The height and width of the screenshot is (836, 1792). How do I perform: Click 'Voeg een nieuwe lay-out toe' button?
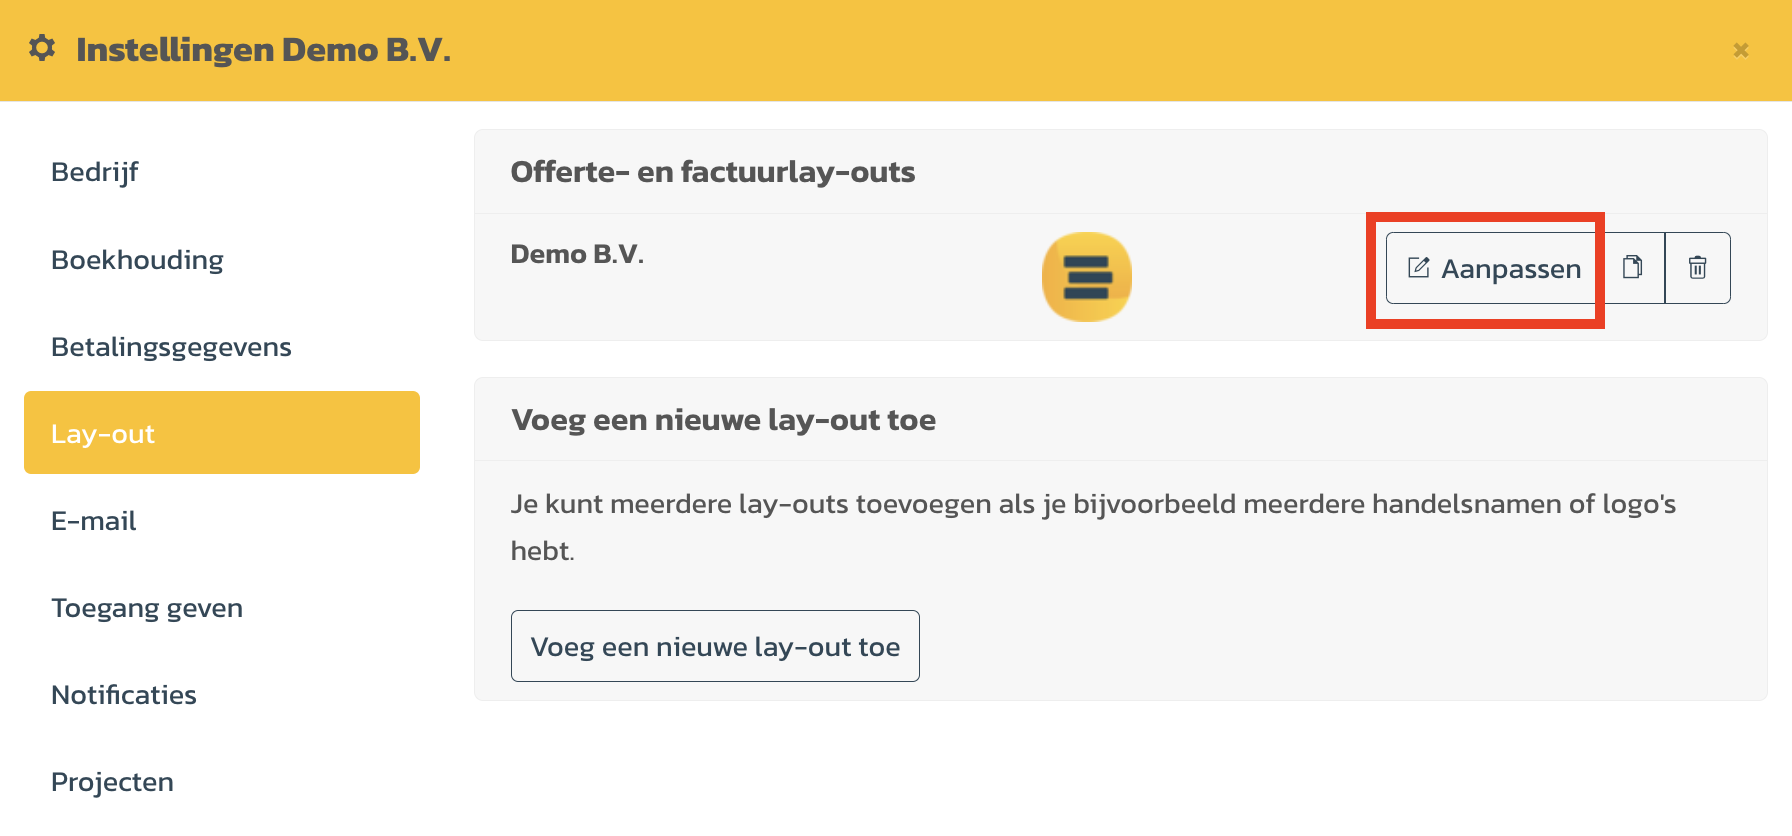[715, 646]
